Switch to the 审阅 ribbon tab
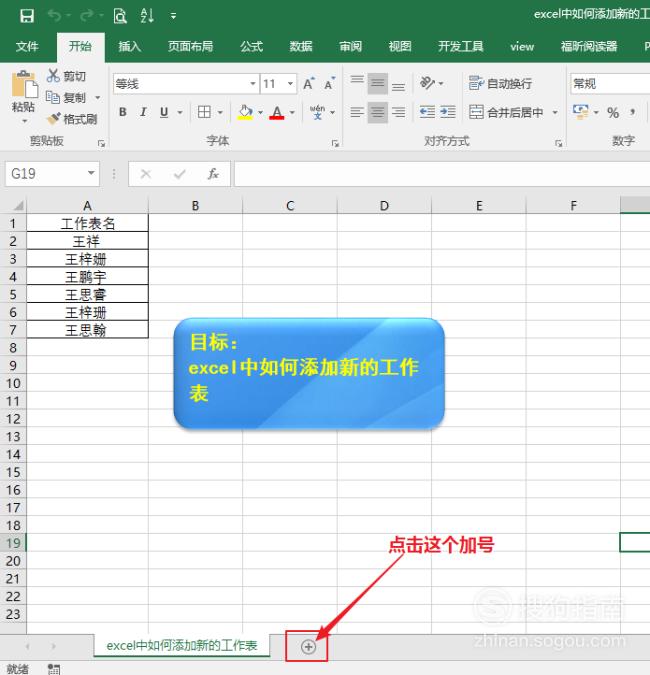Screen dimensions: 650x675 [x=350, y=46]
